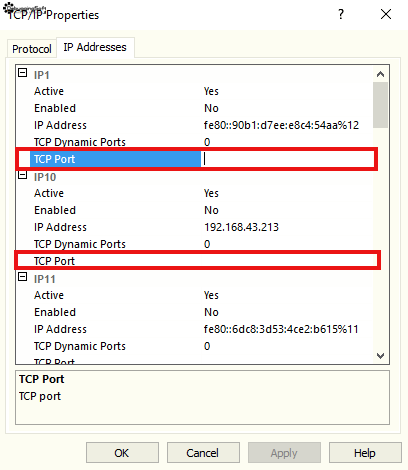Collapse the IP1 section
408x470 pixels.
point(22,73)
